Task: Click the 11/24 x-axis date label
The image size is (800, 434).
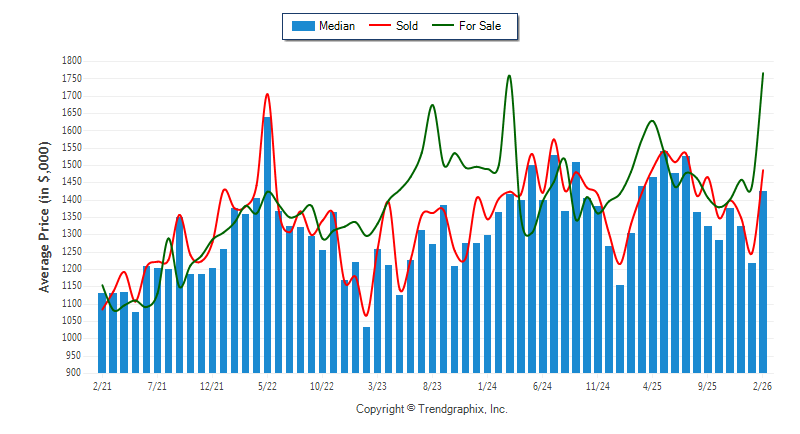Action: click(597, 385)
